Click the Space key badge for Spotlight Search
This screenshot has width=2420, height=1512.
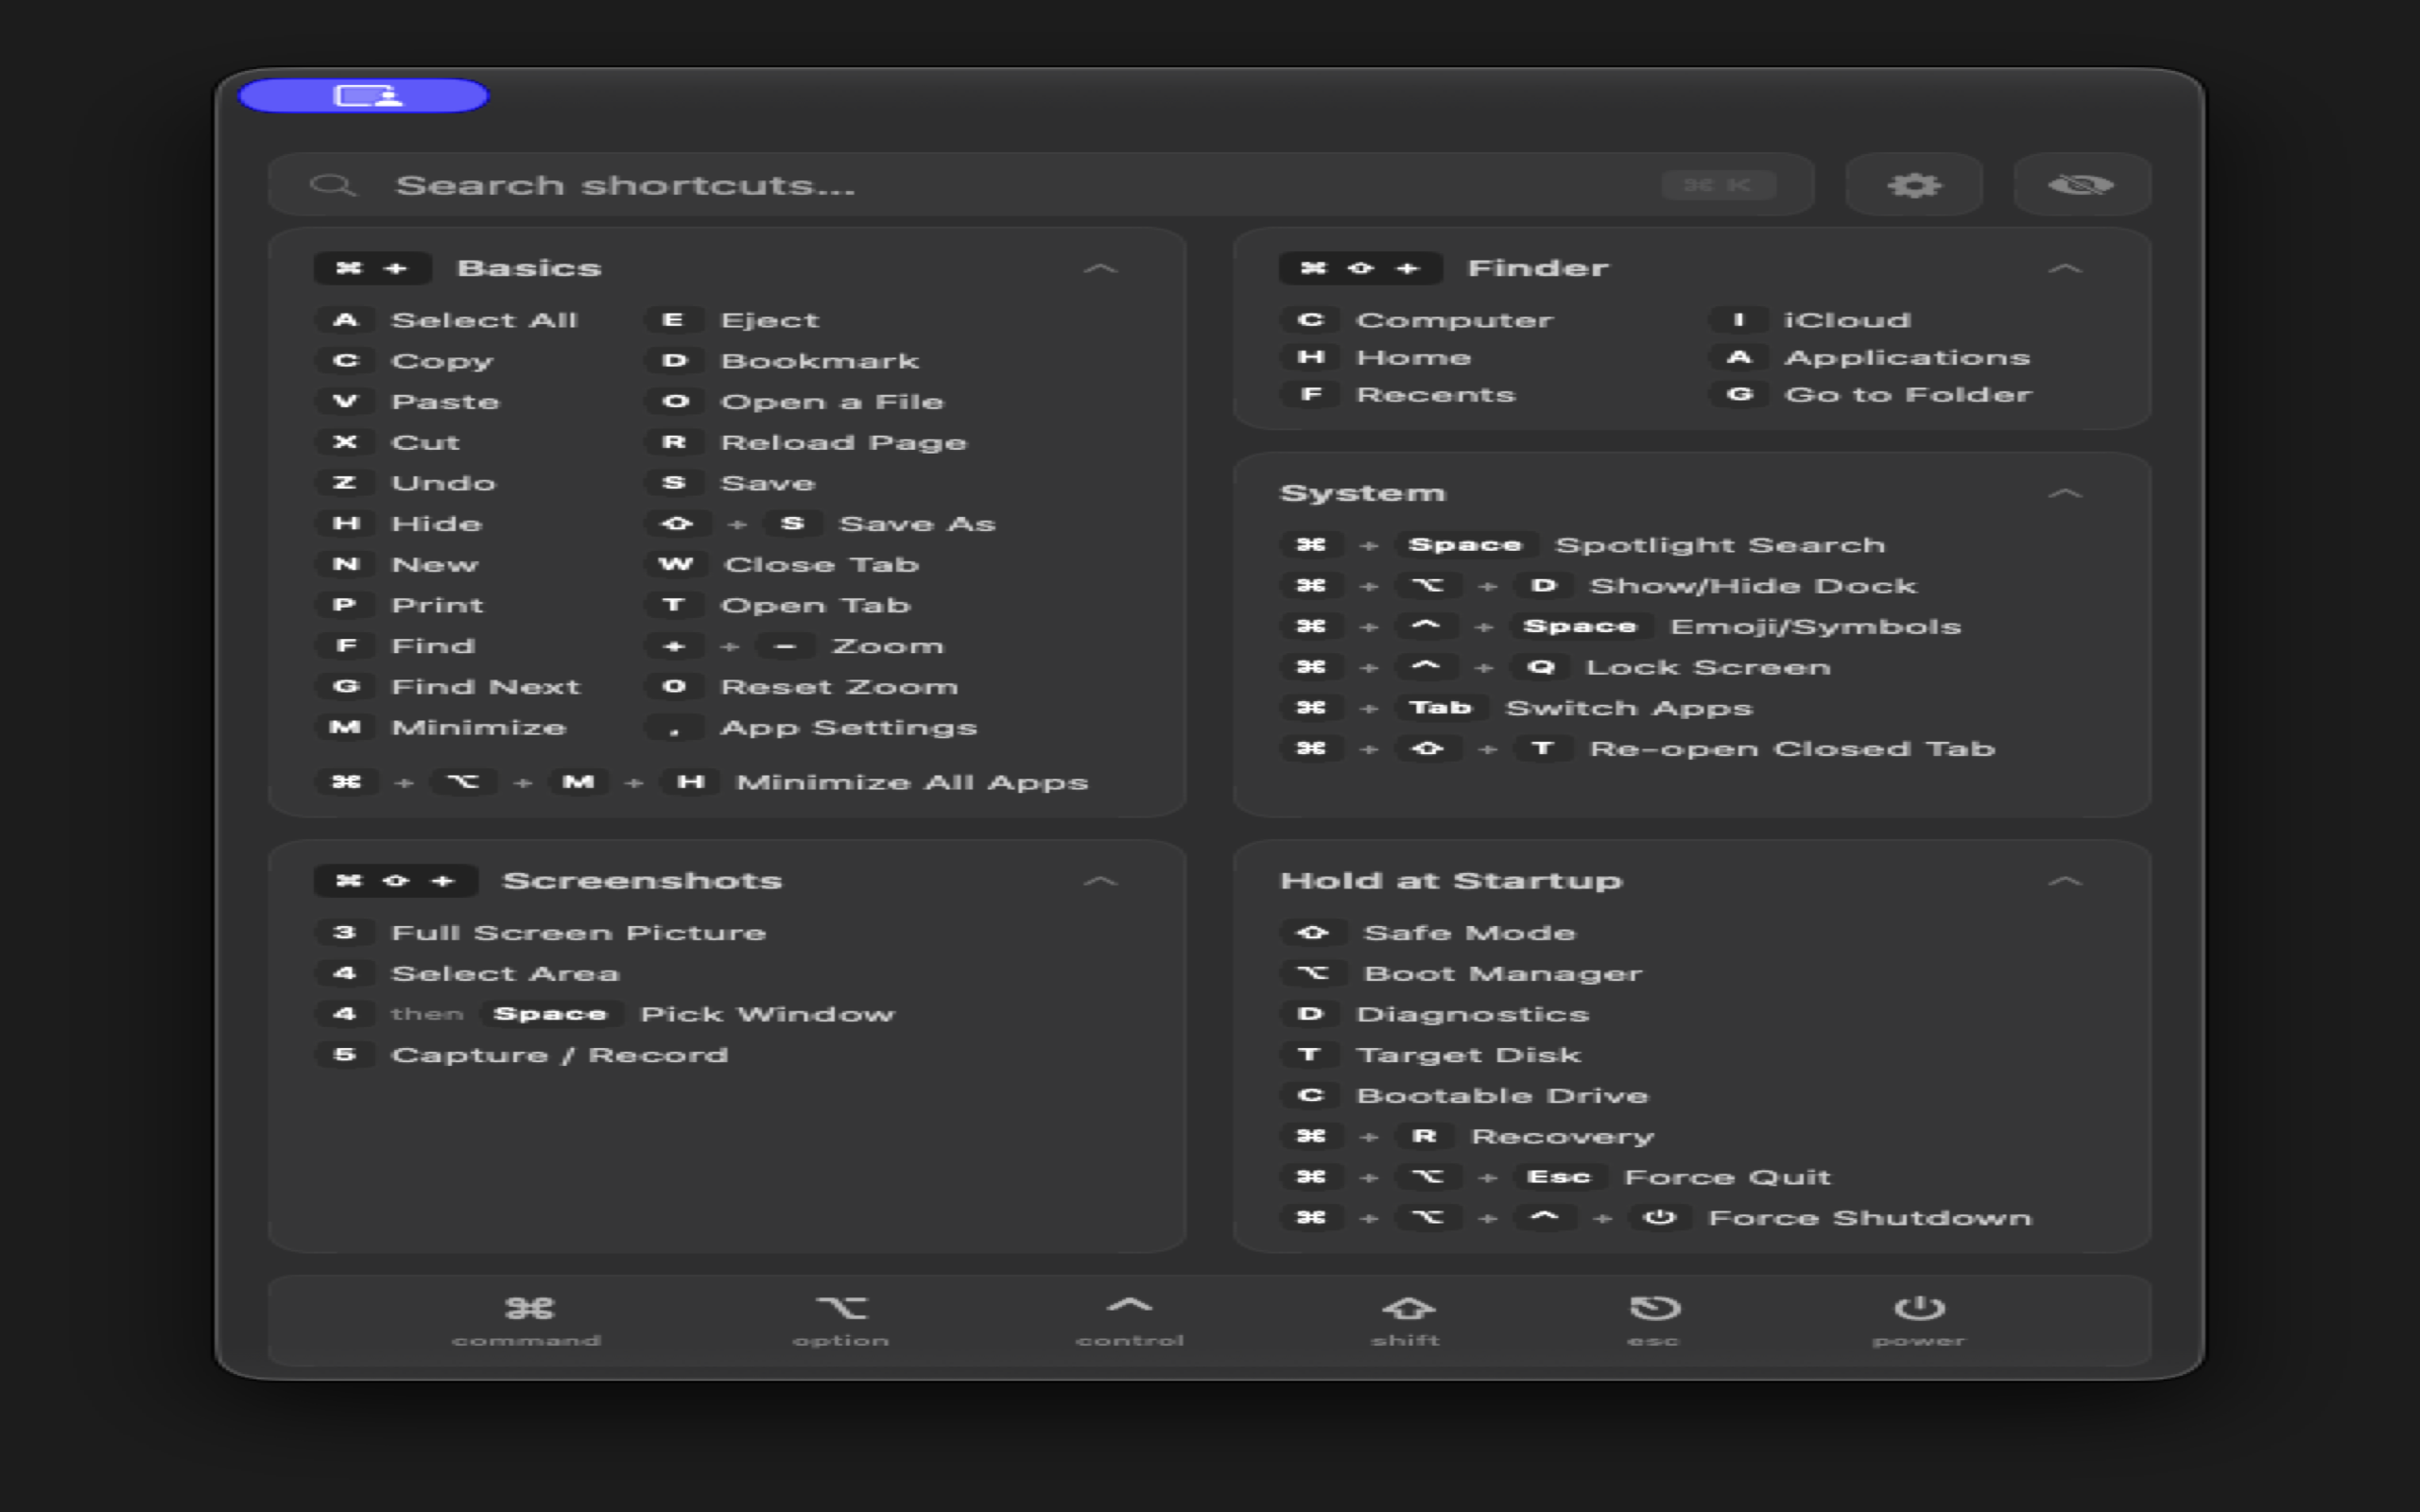[x=1465, y=545]
